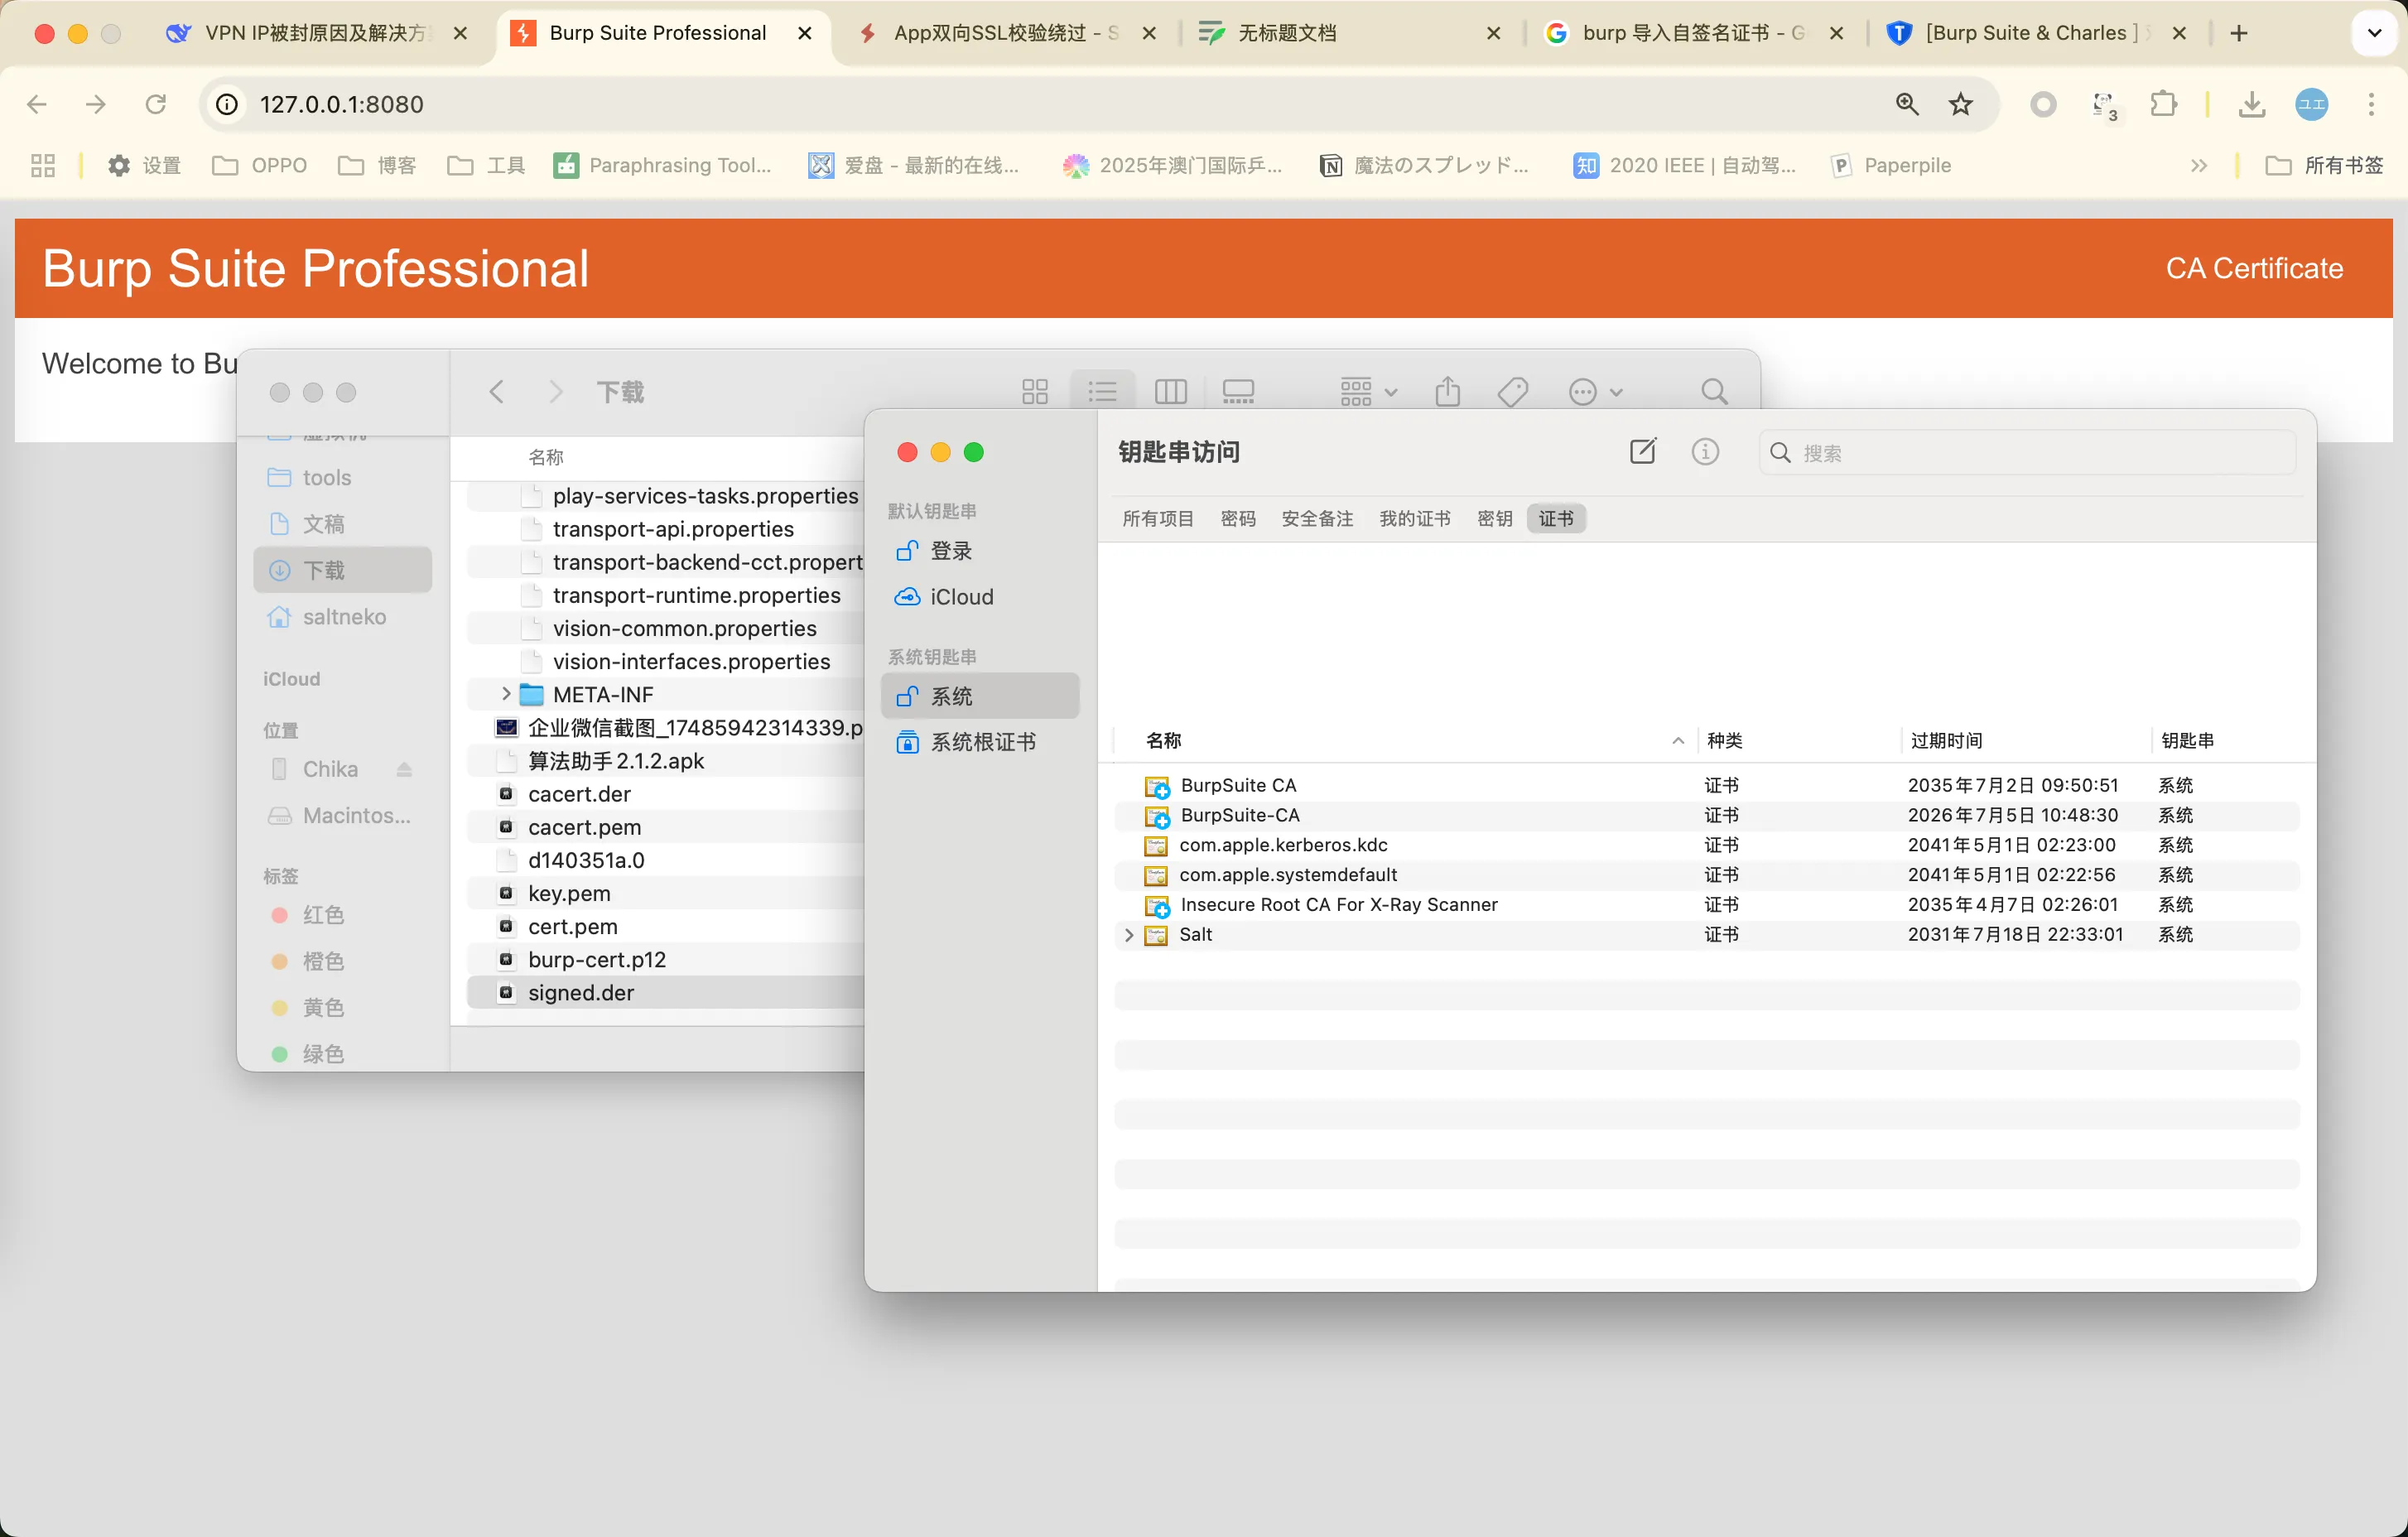Select the 系统 keychain in sidebar
2408x1537 pixels.
coord(980,696)
